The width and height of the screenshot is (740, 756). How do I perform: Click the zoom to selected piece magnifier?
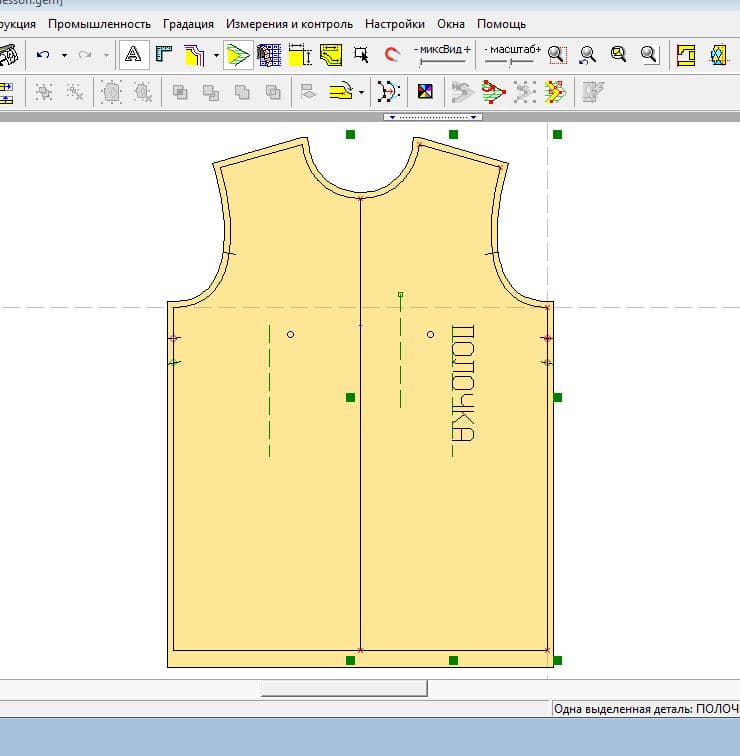tap(618, 54)
